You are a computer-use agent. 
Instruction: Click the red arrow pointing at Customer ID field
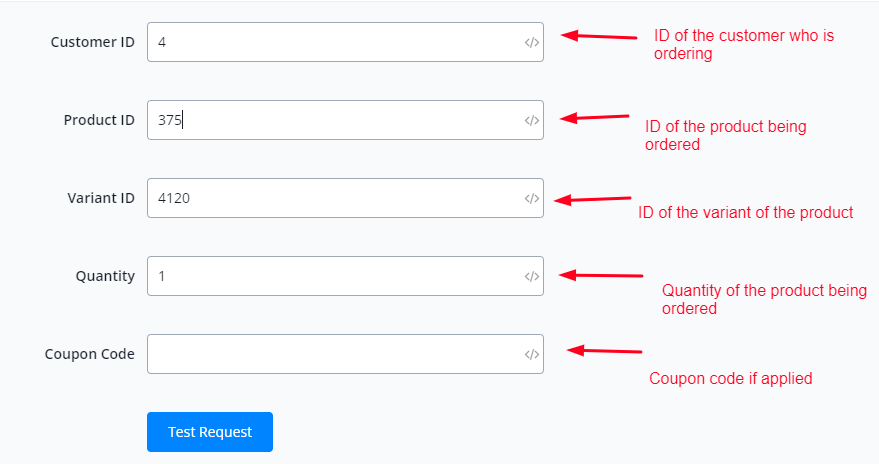[x=598, y=36]
